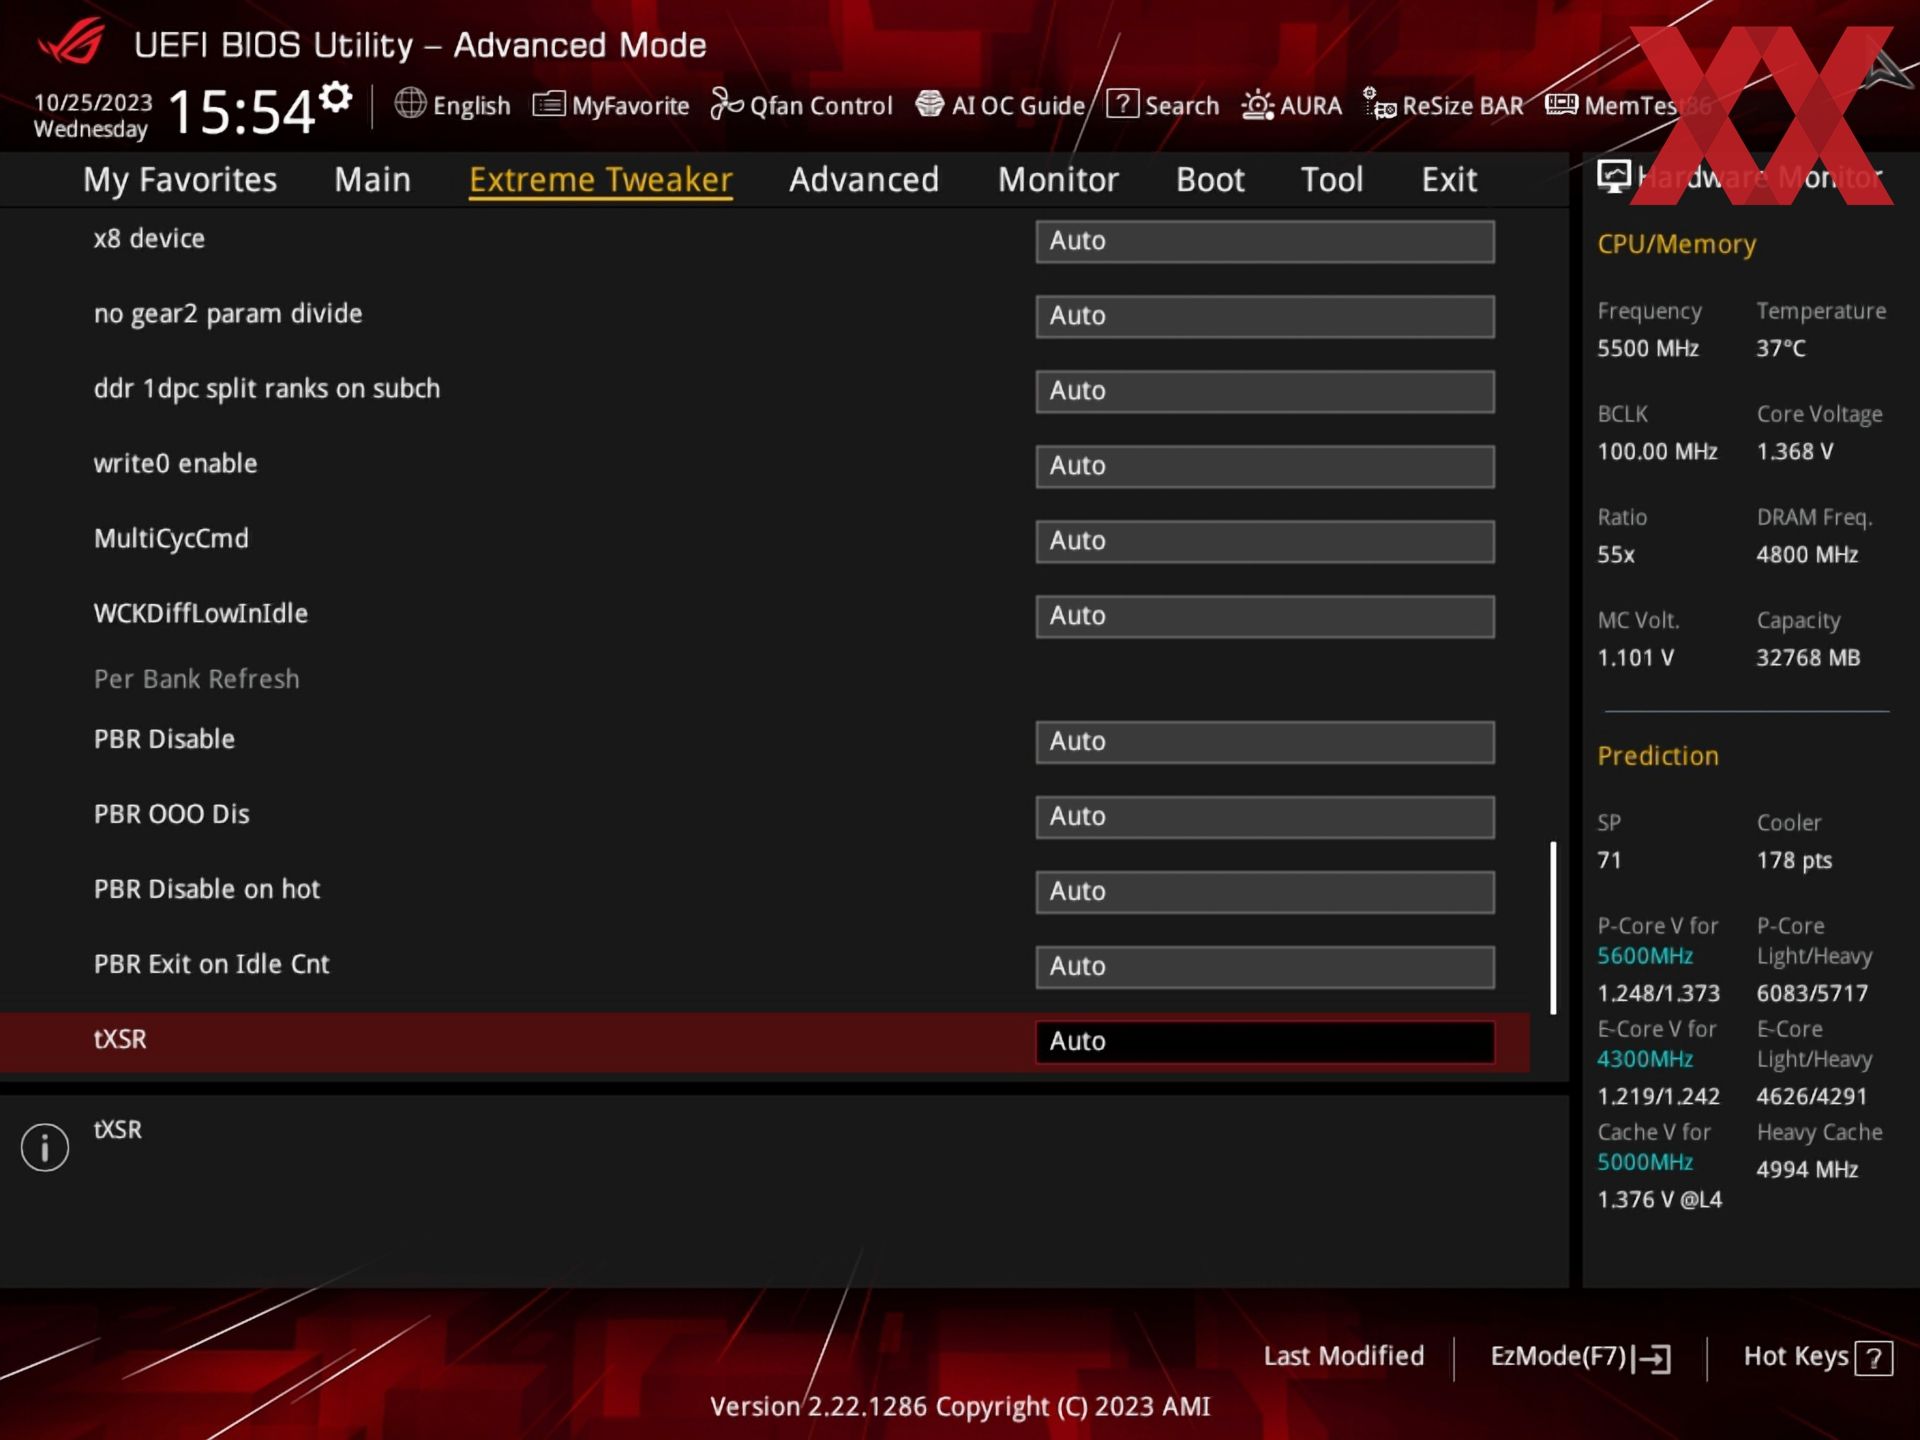Switch to My Favorites tab
Image resolution: width=1920 pixels, height=1440 pixels.
click(x=180, y=179)
